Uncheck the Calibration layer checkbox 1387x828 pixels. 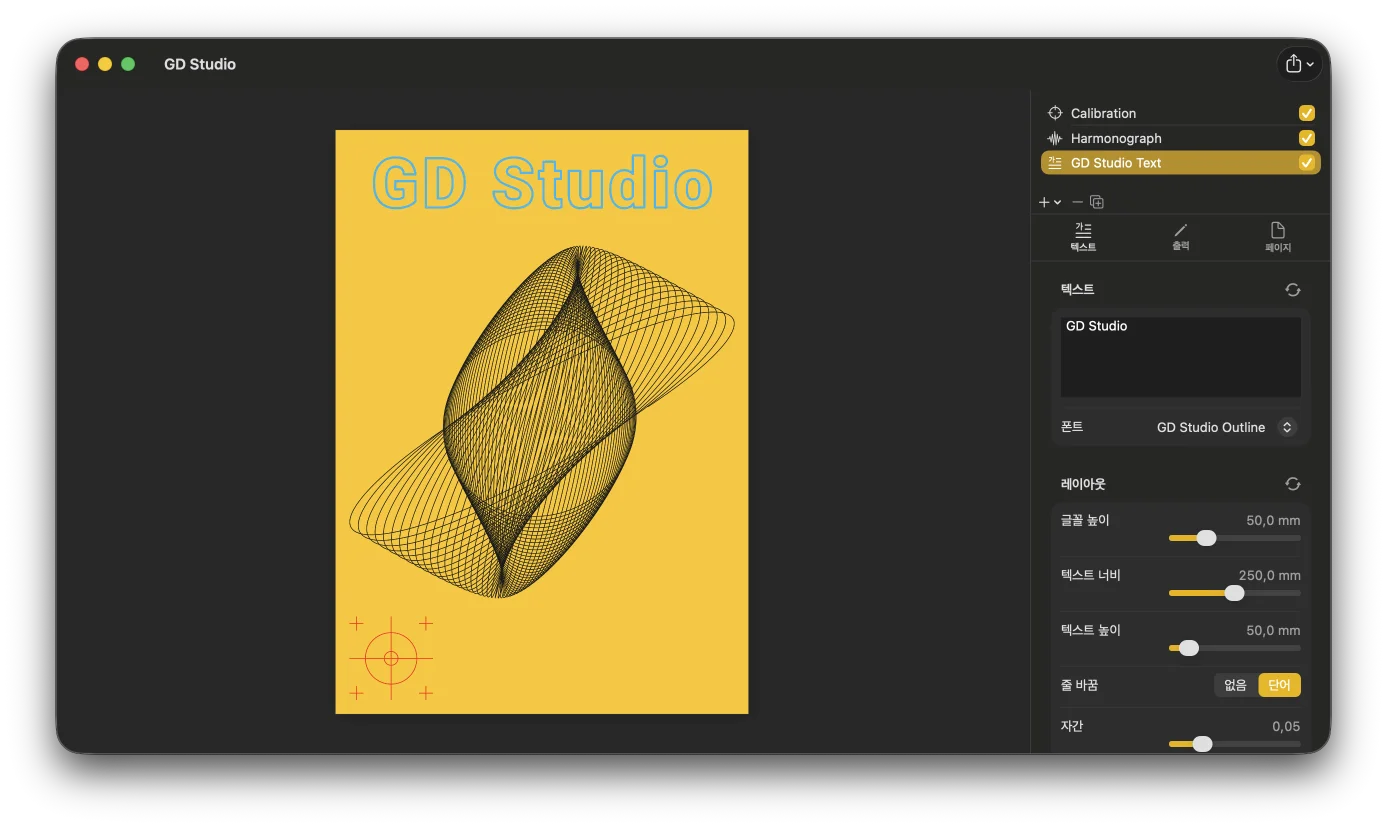tap(1306, 113)
